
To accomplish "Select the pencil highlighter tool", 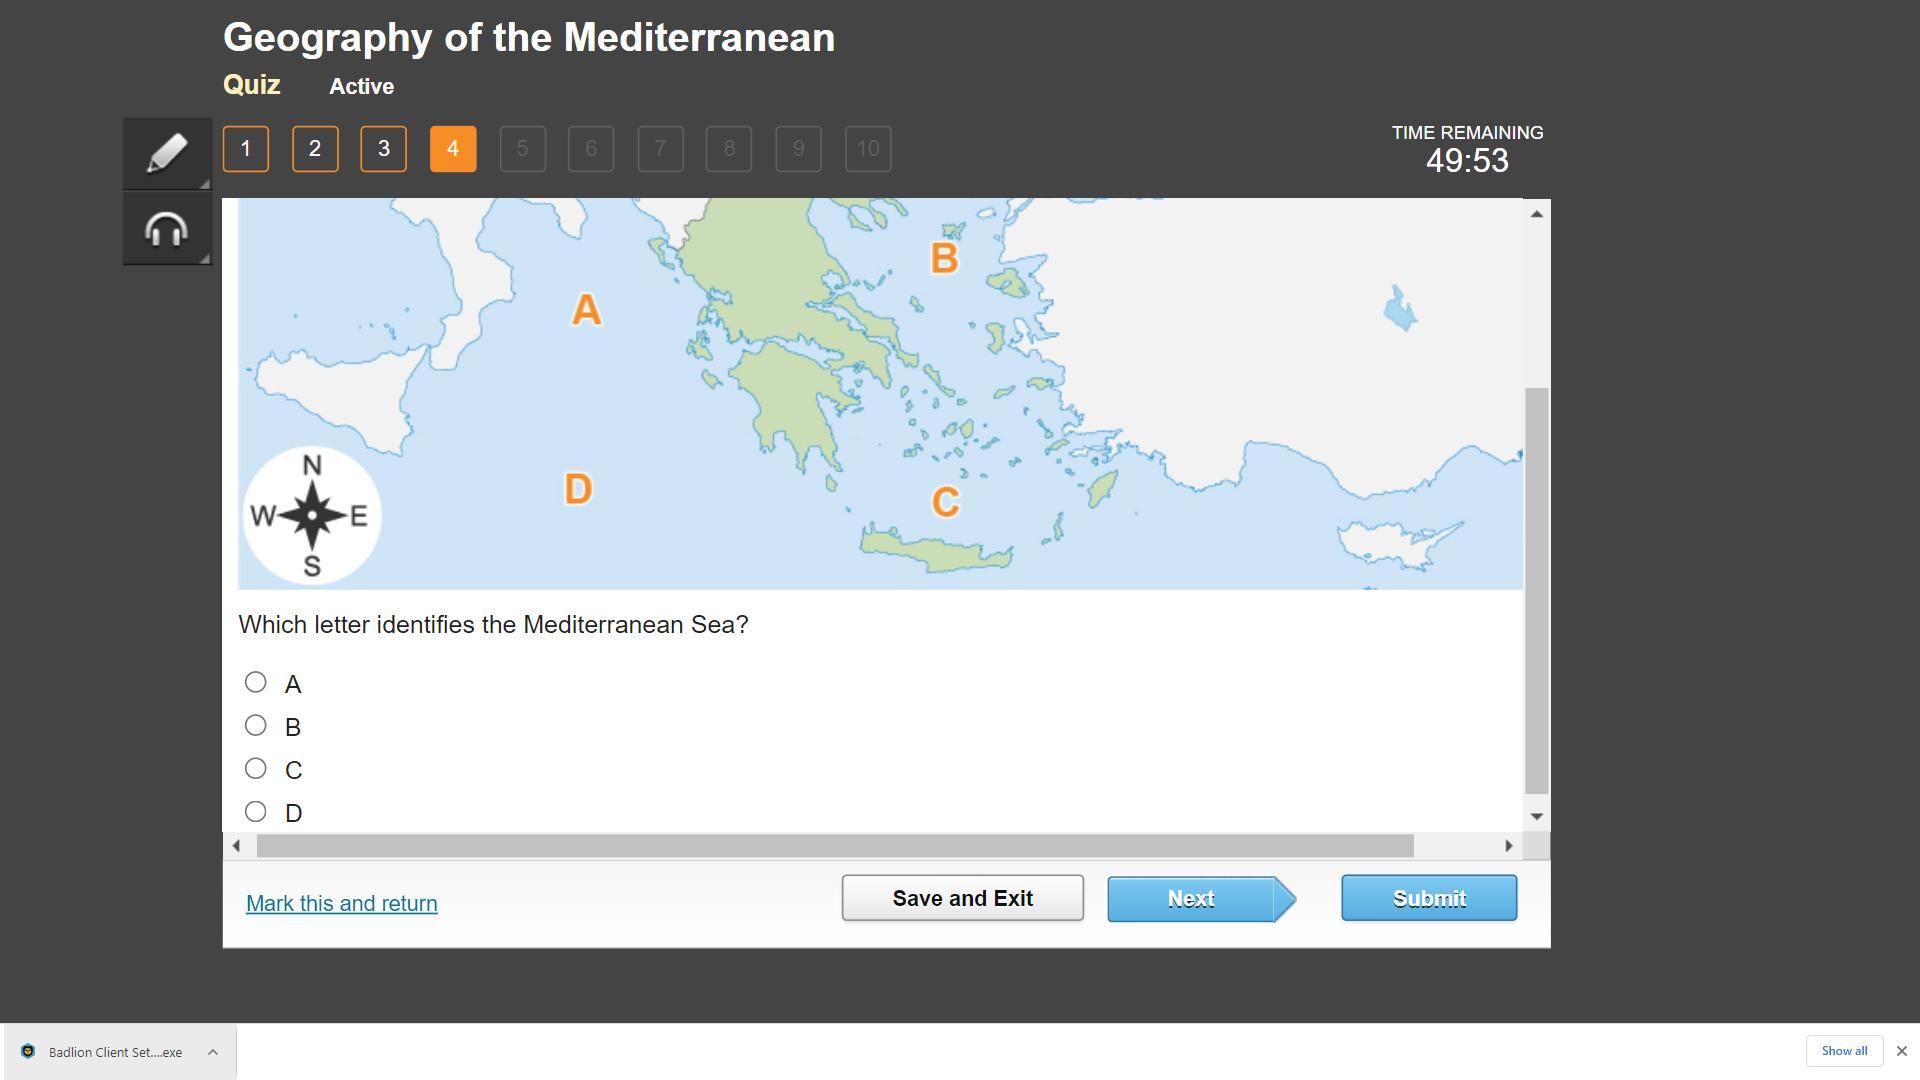I will click(x=167, y=153).
